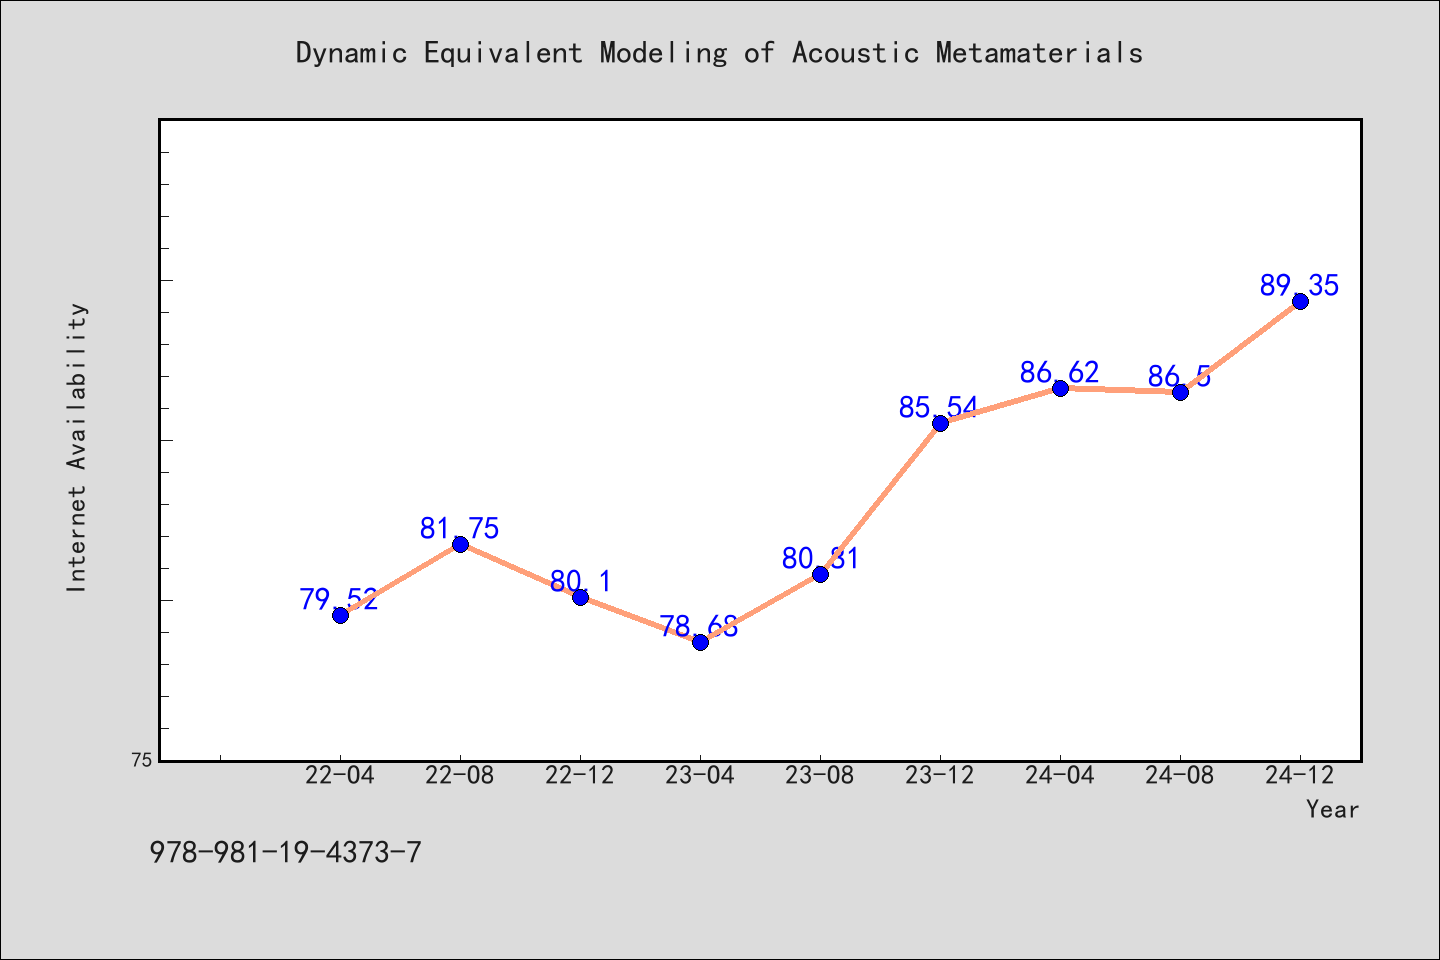The image size is (1440, 960).
Task: Click the data point labeled 80.81
Action: coord(820,574)
